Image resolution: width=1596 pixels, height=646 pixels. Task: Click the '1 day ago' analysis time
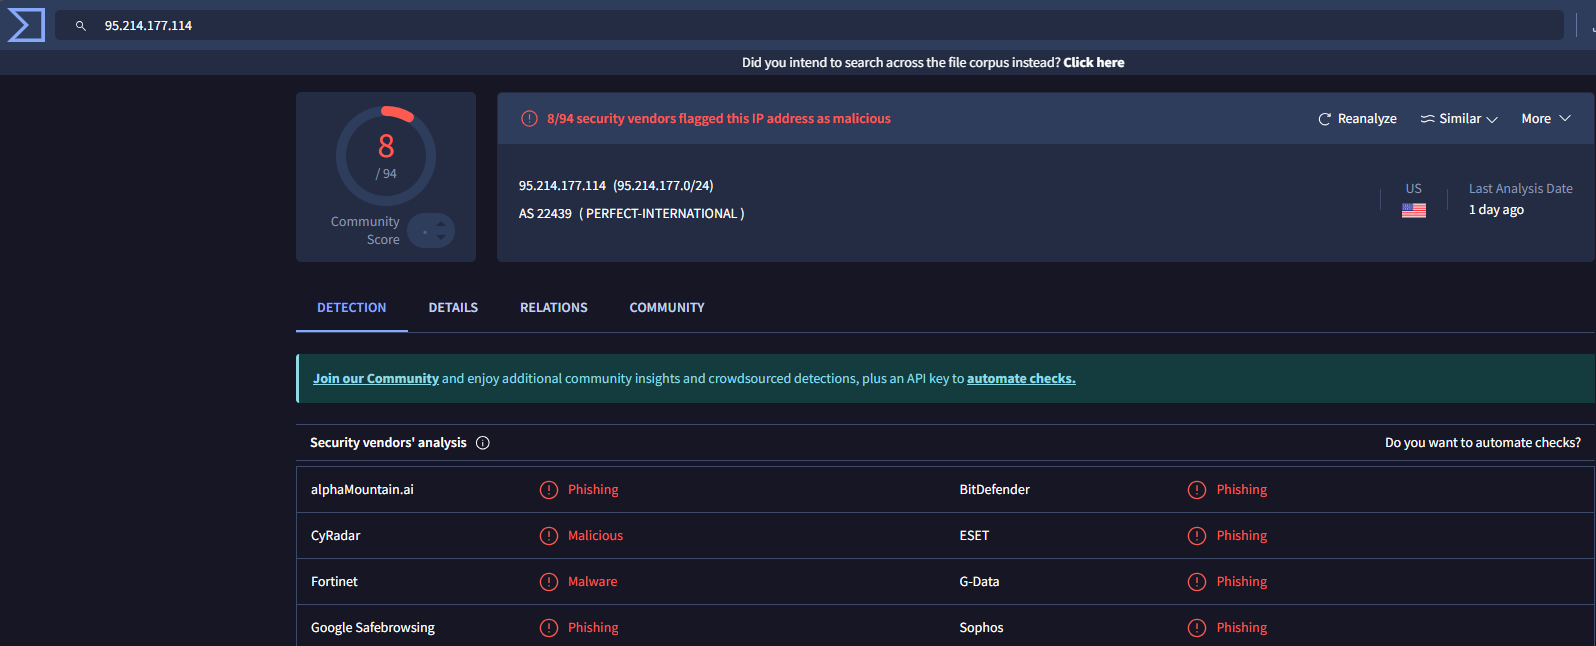pyautogui.click(x=1496, y=210)
